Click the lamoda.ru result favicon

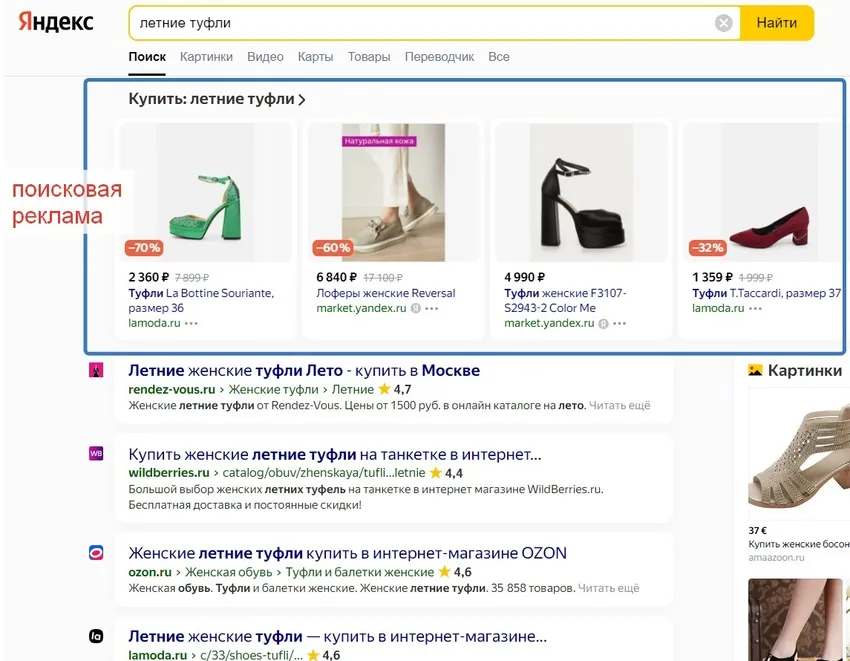(97, 638)
